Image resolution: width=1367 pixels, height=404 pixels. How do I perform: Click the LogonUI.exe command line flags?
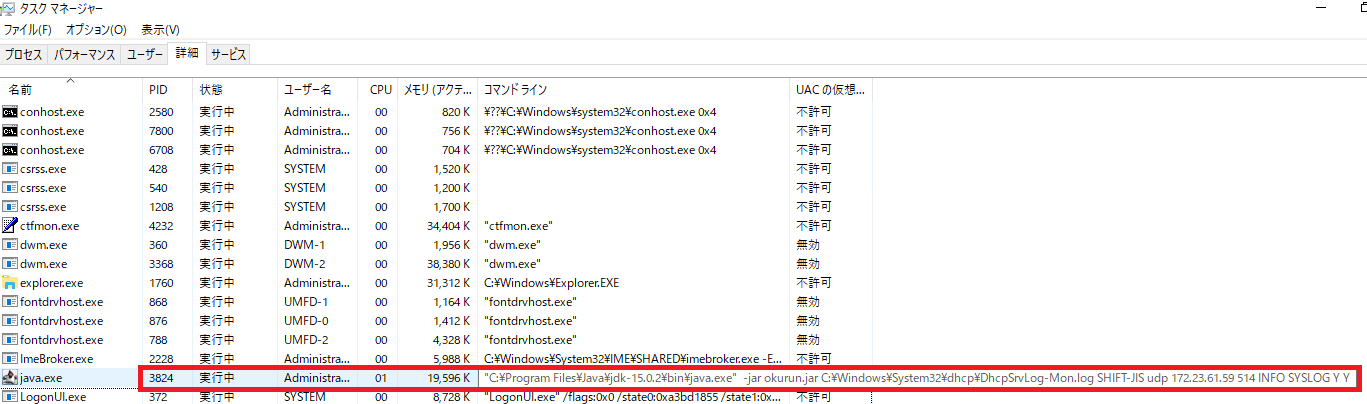point(634,397)
